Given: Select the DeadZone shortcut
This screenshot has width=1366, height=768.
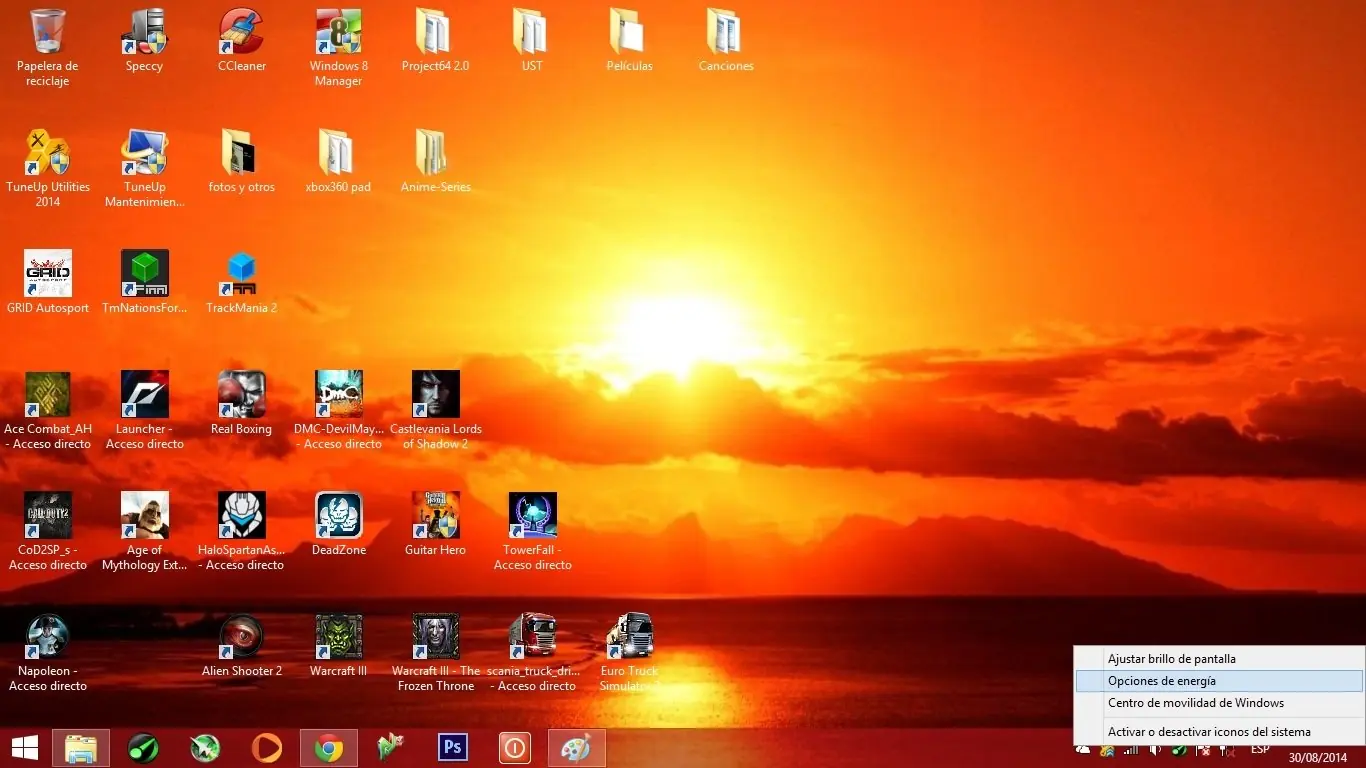Looking at the screenshot, I should (x=338, y=525).
